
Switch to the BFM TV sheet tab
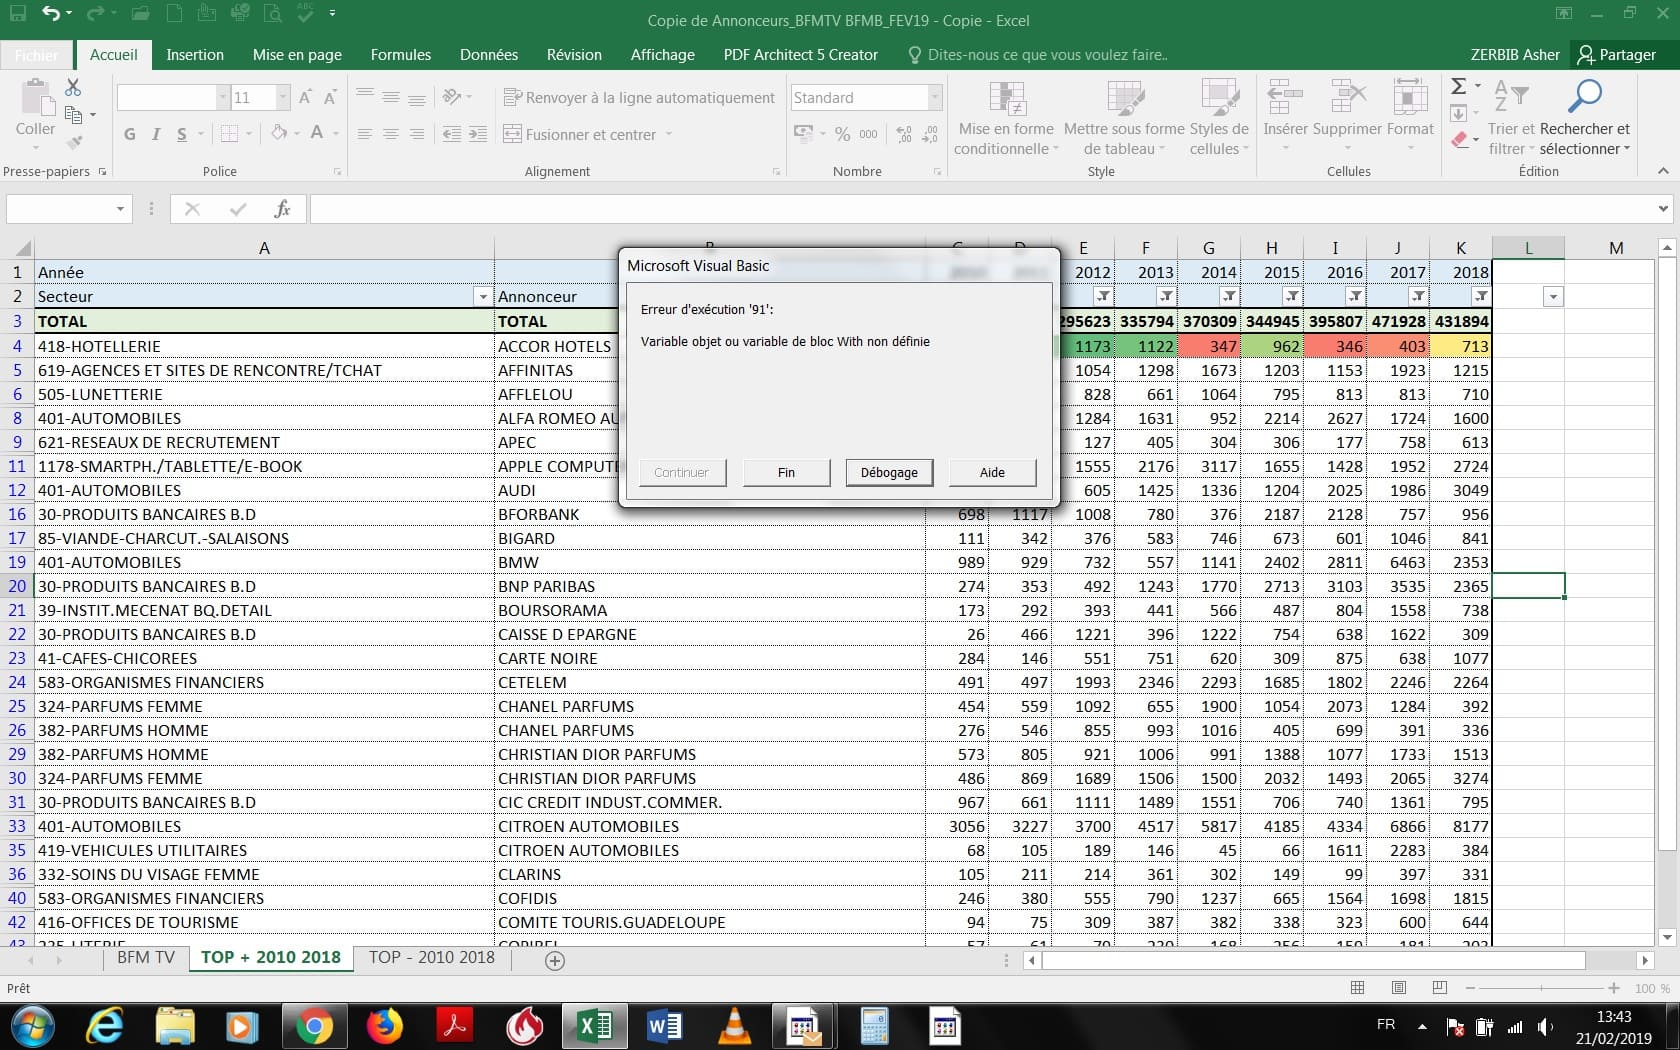click(146, 957)
